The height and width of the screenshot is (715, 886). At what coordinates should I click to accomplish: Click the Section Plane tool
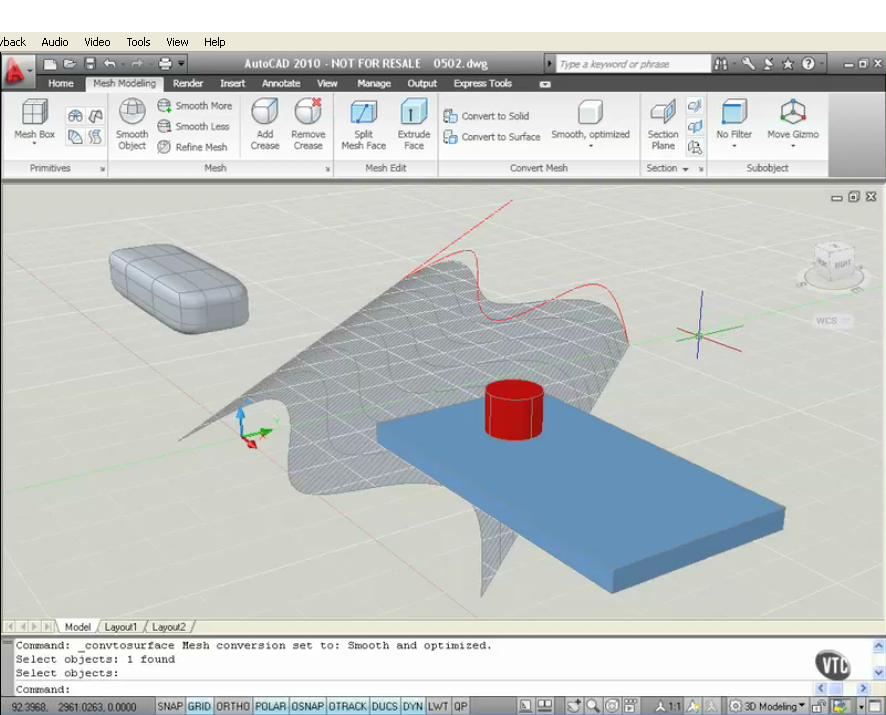pyautogui.click(x=663, y=124)
